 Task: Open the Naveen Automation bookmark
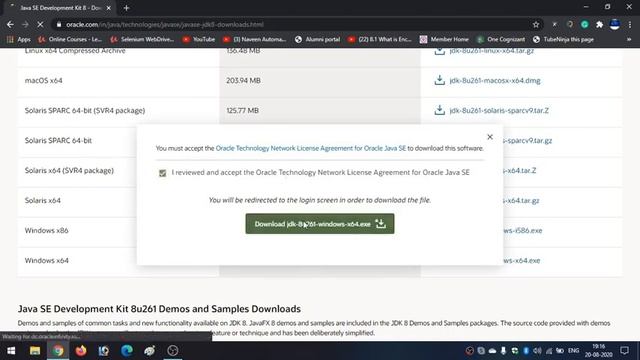(254, 39)
